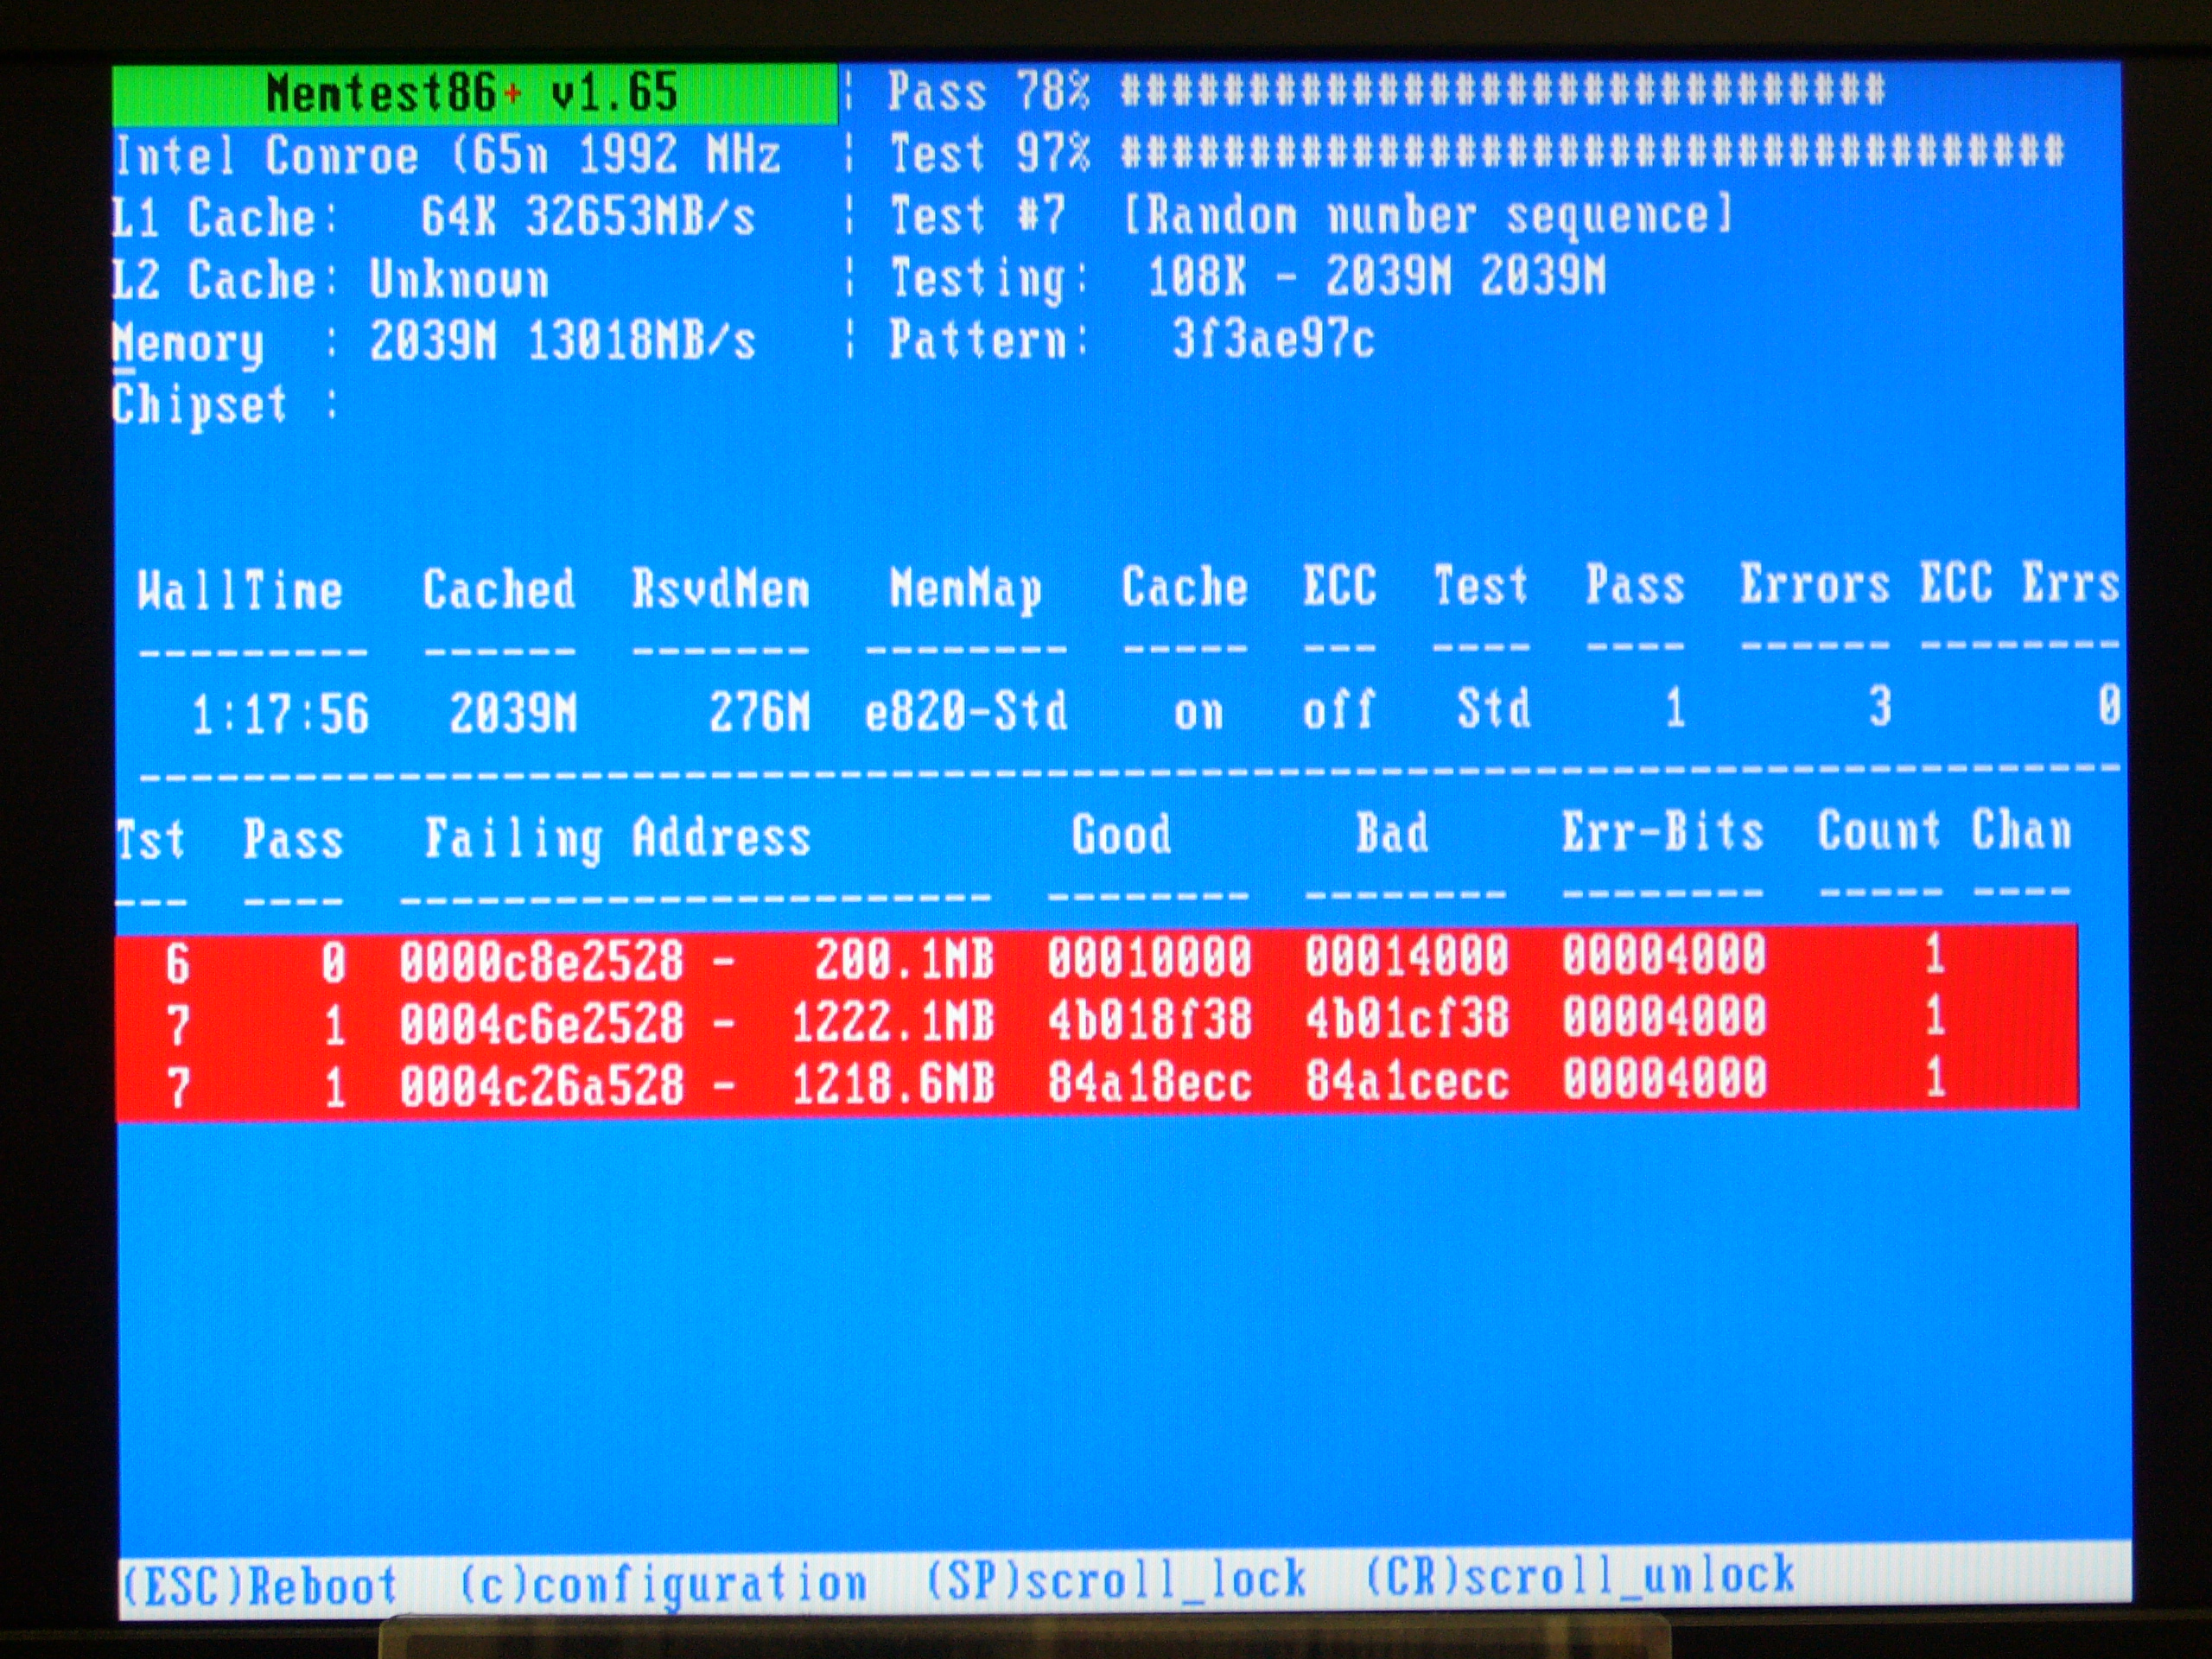The width and height of the screenshot is (2212, 1659).
Task: Click the L2 Cache Unknown line
Action: (x=330, y=279)
